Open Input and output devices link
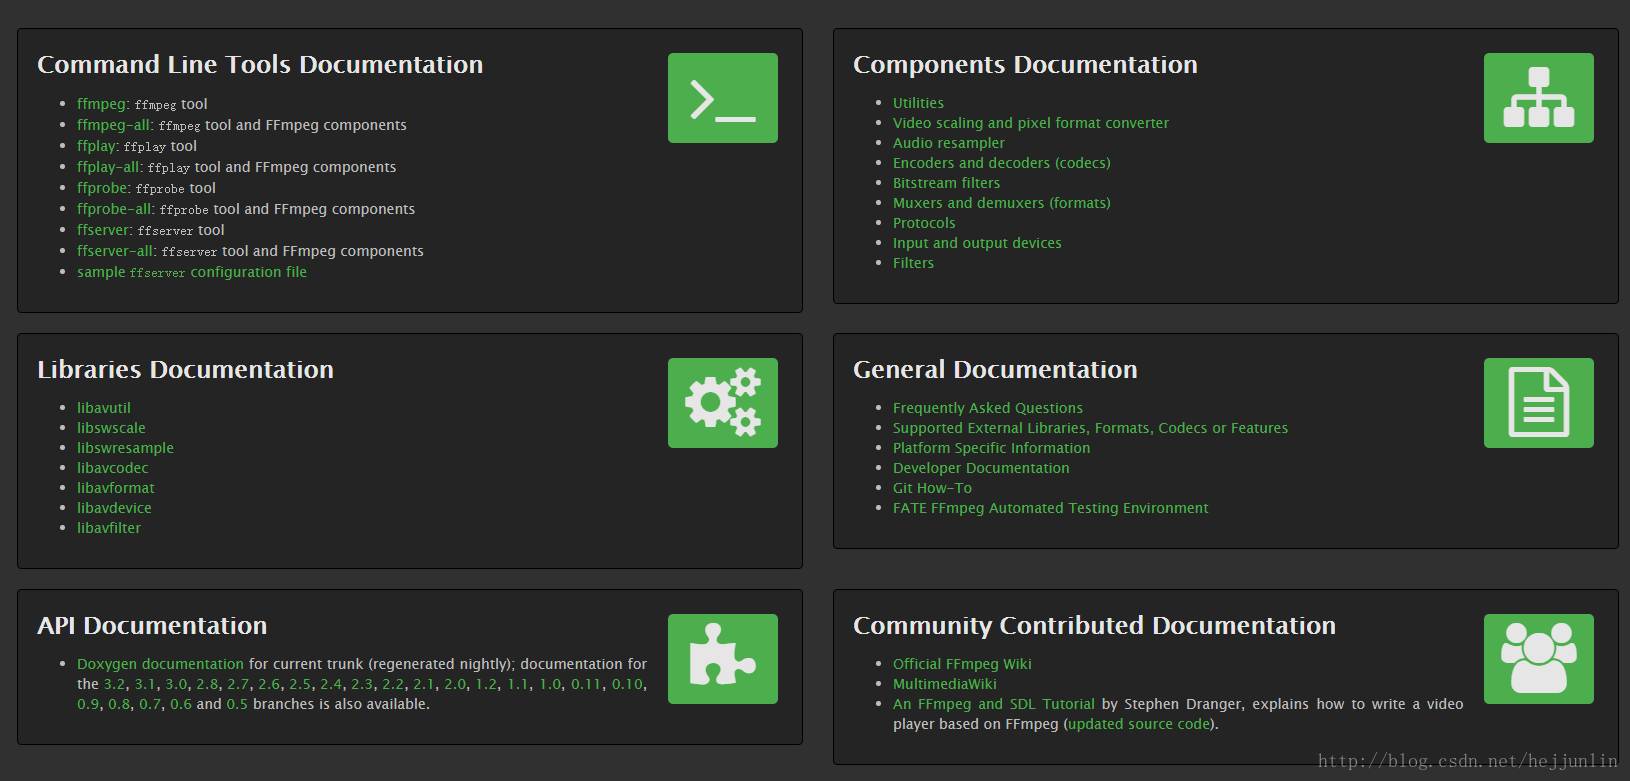Screen dimensions: 1630x781 click(977, 243)
